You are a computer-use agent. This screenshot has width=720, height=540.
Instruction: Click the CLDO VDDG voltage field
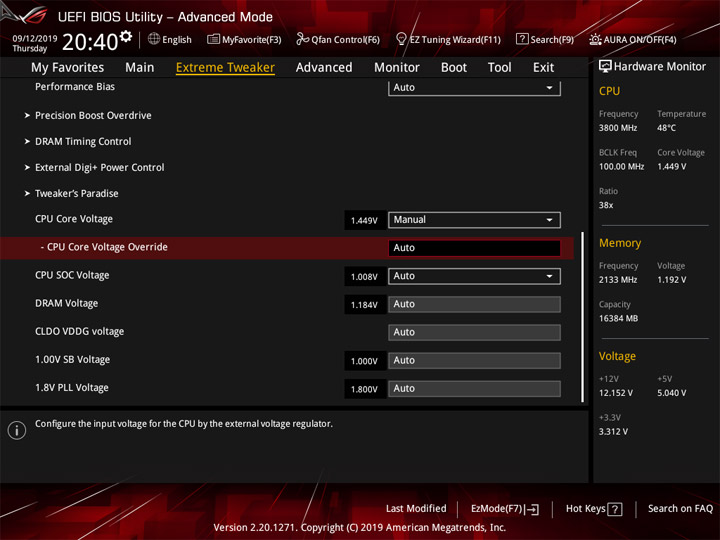pos(474,332)
